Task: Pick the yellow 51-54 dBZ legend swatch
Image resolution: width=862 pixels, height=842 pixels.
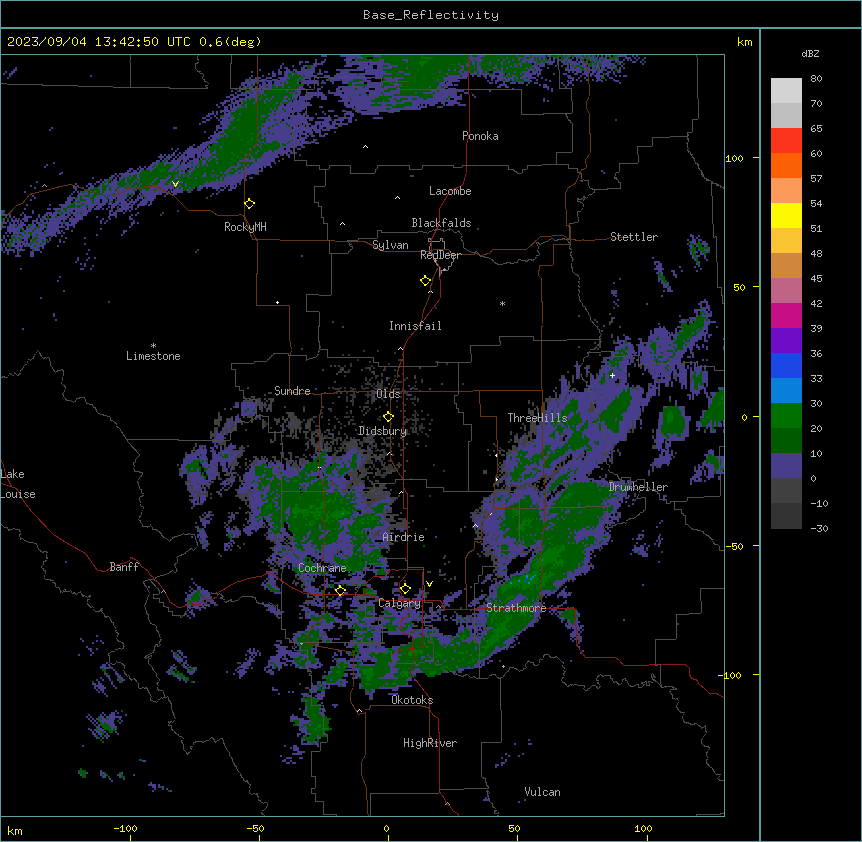Action: 786,215
